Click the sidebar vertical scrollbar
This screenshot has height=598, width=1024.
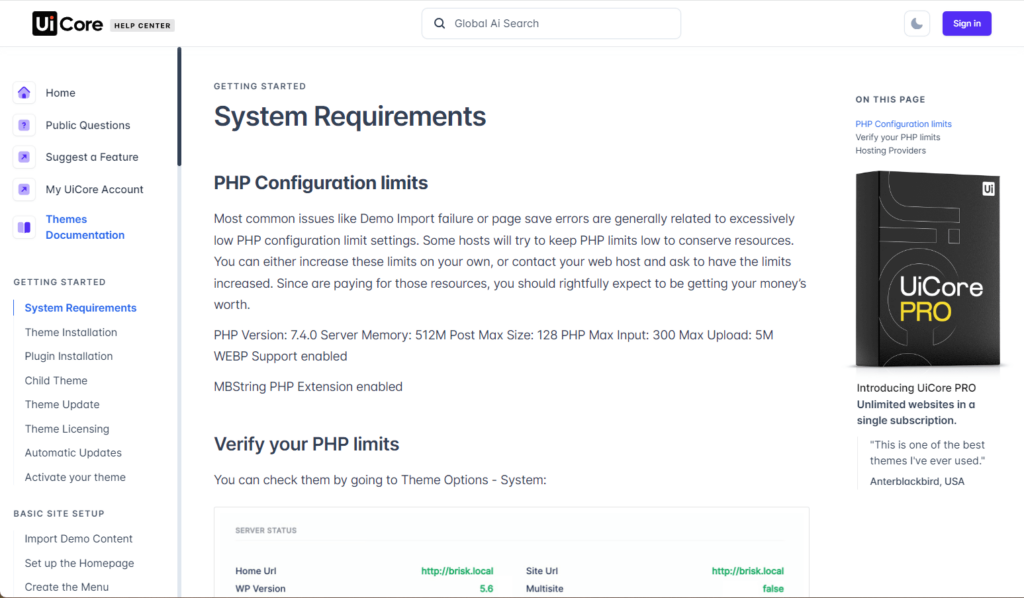179,106
